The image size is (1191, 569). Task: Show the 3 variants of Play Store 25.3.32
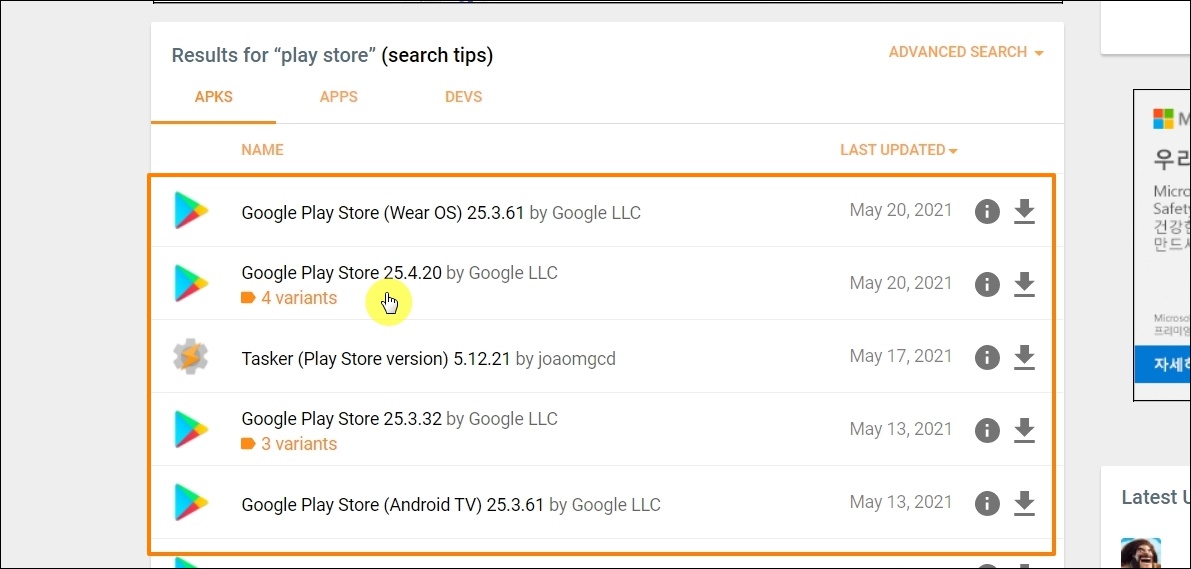click(289, 444)
